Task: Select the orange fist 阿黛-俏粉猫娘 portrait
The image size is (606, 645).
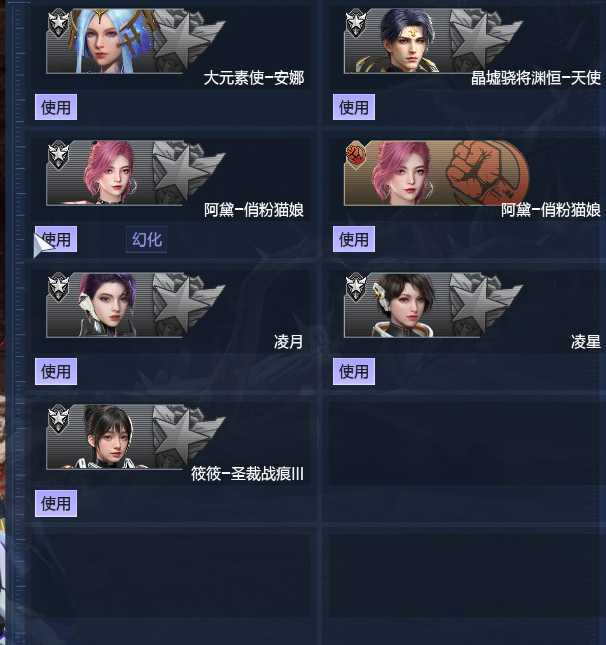Action: click(403, 173)
